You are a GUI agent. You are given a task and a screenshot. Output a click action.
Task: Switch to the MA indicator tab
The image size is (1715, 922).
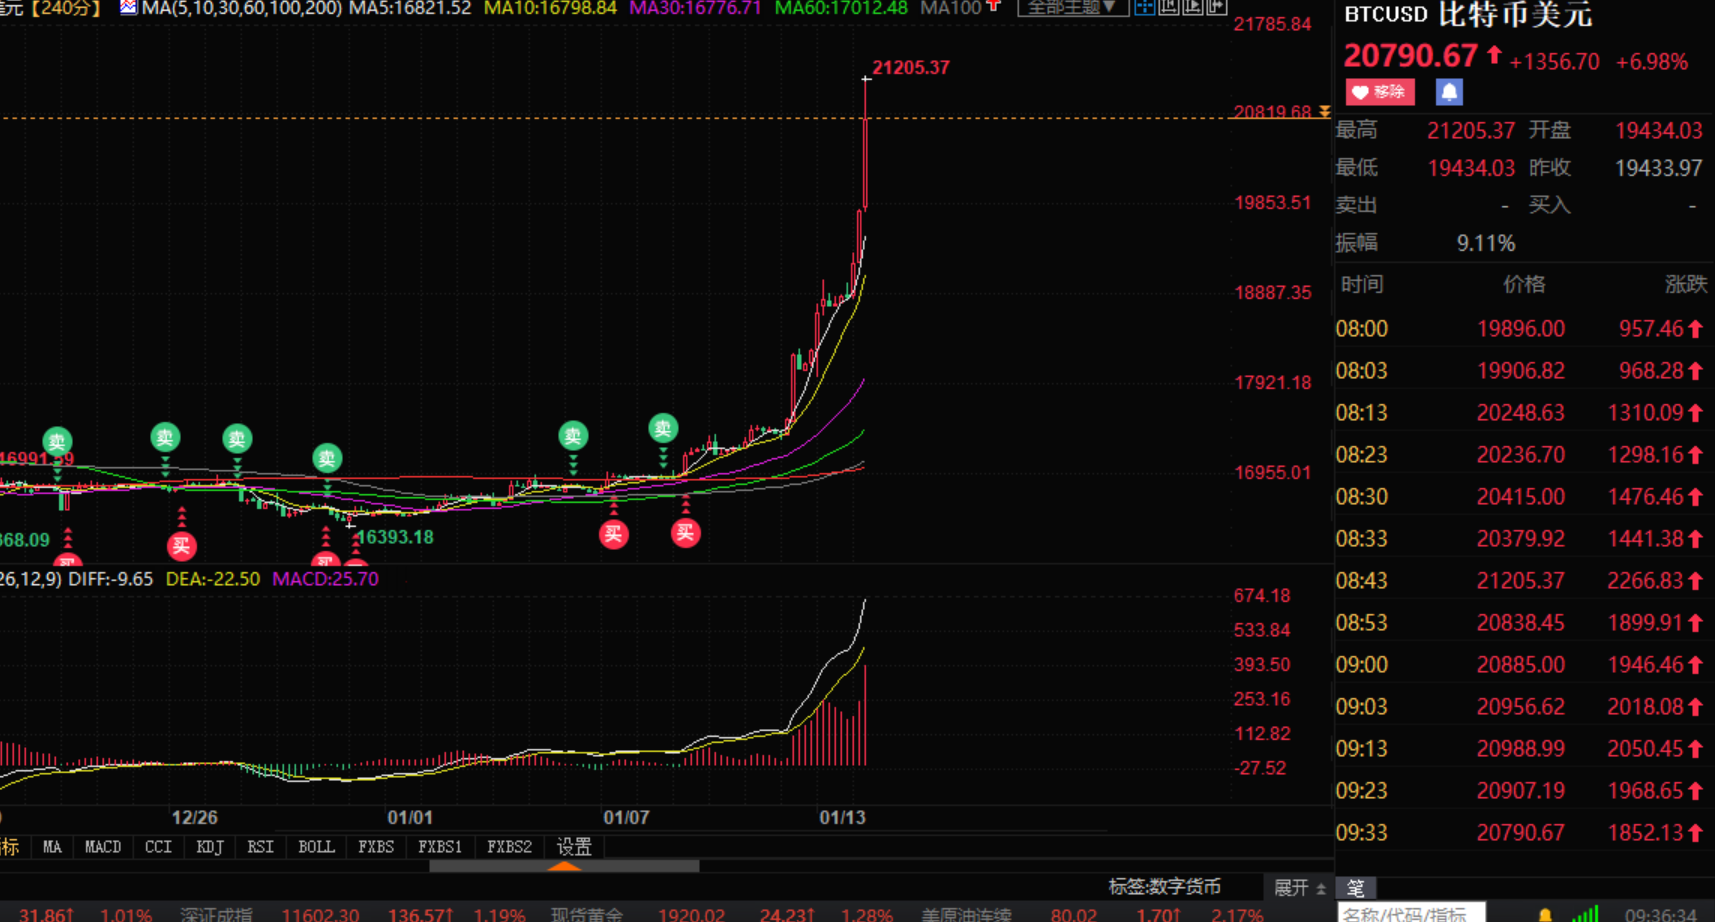[x=52, y=847]
